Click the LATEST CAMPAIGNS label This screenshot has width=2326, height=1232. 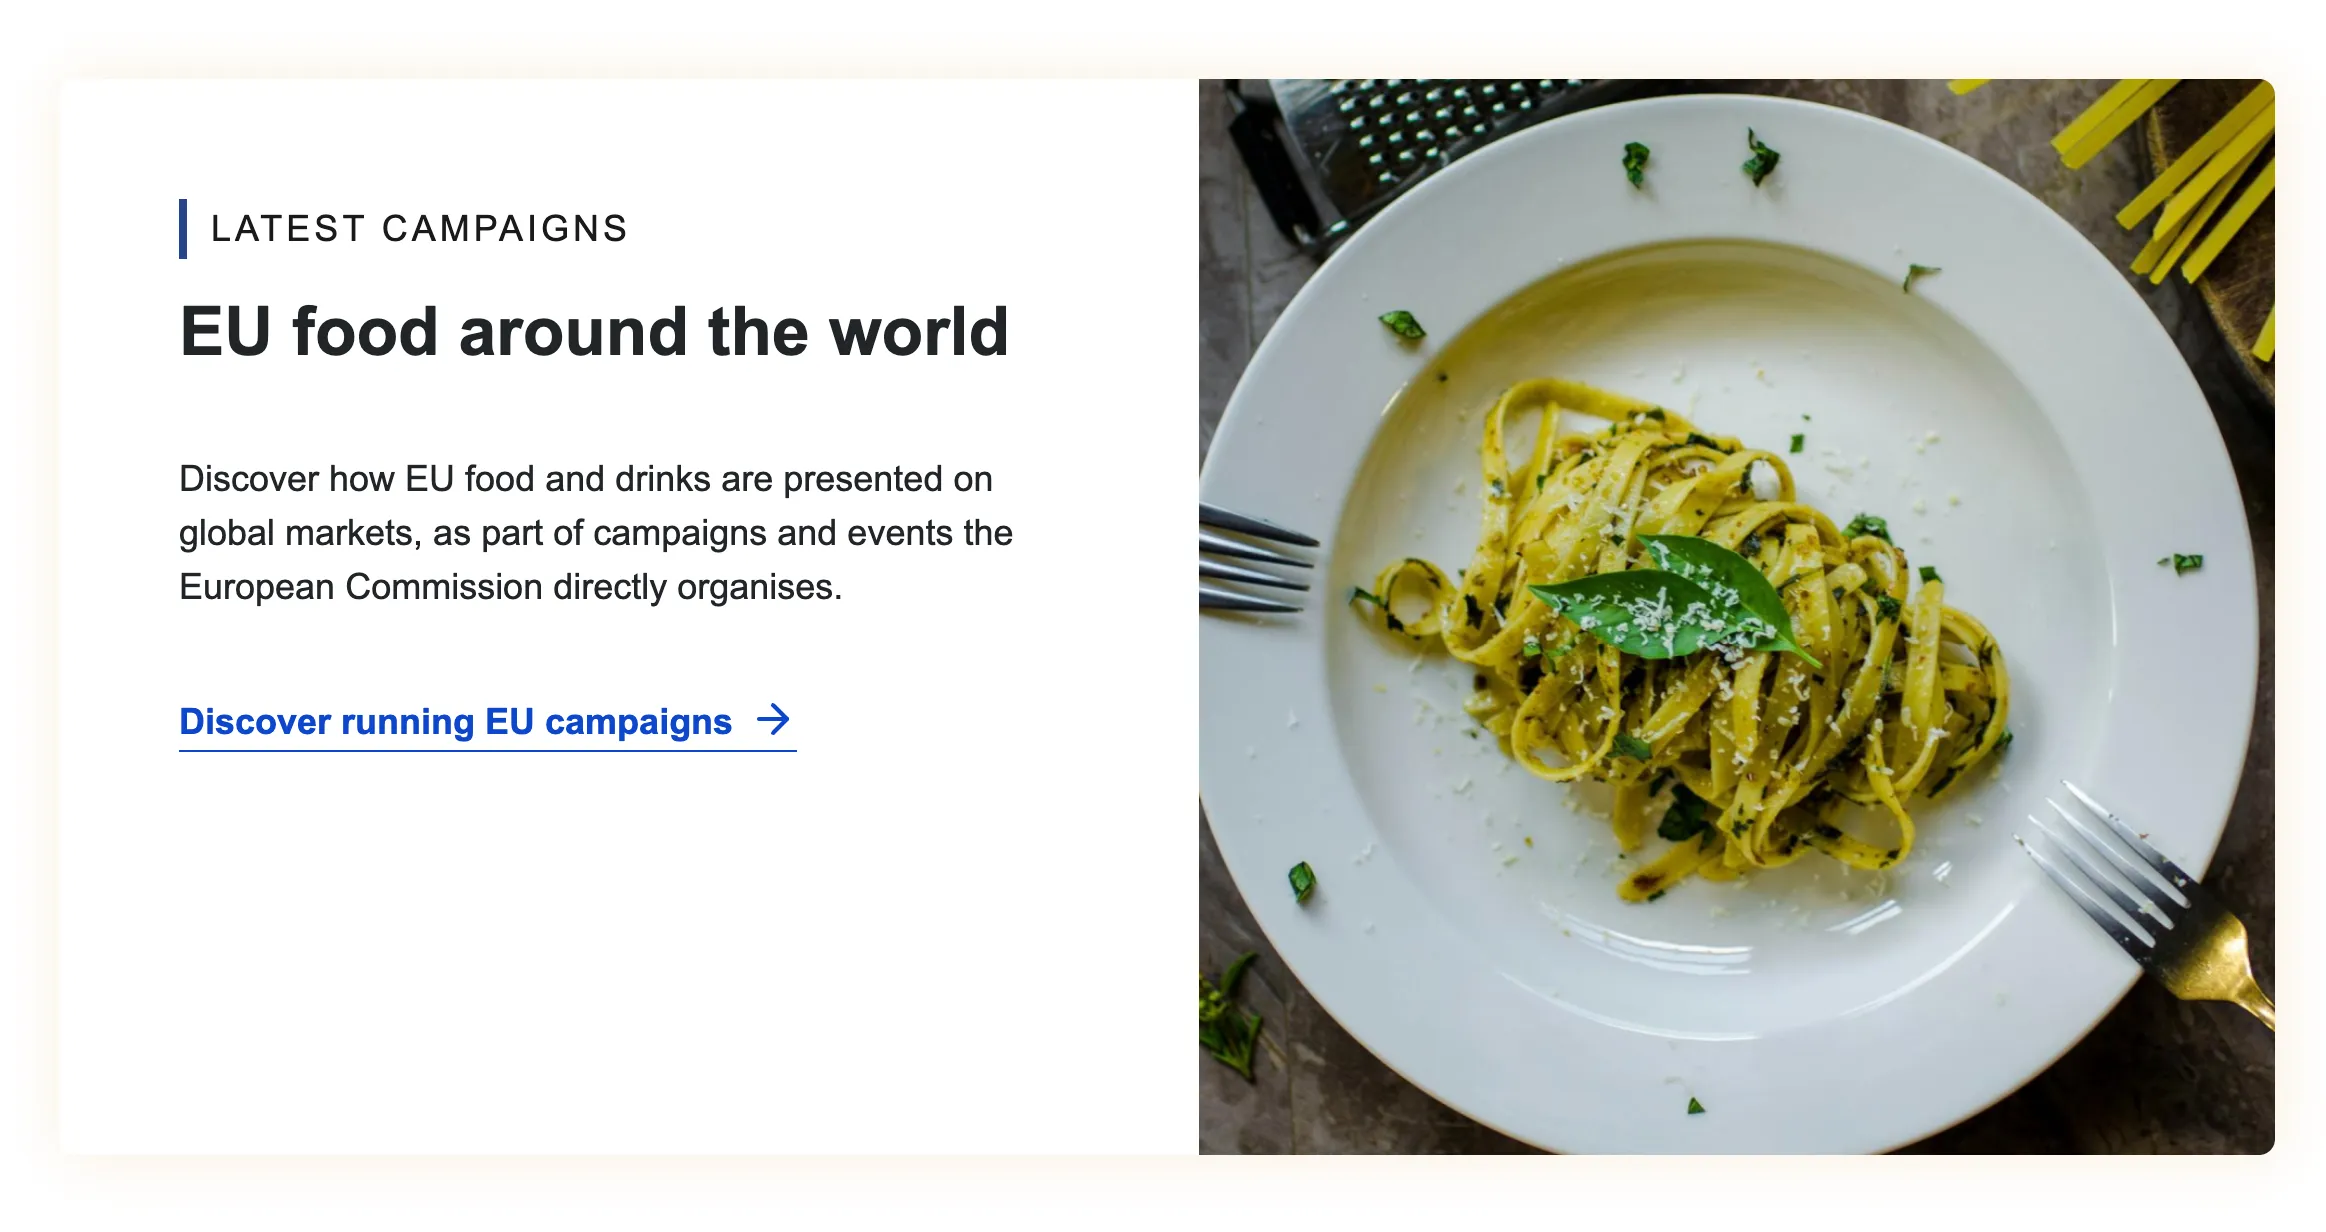pos(419,229)
